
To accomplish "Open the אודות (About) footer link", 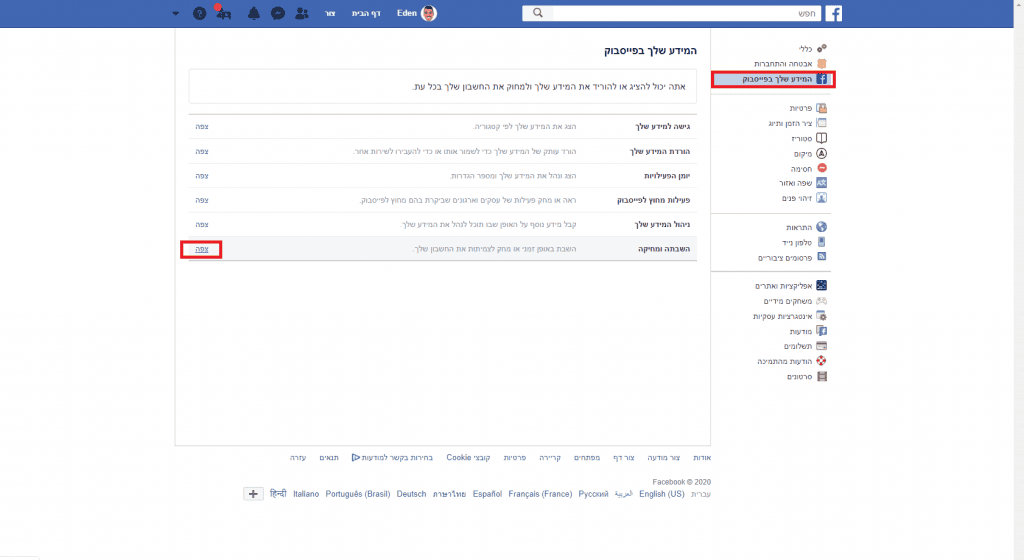I will [x=702, y=458].
